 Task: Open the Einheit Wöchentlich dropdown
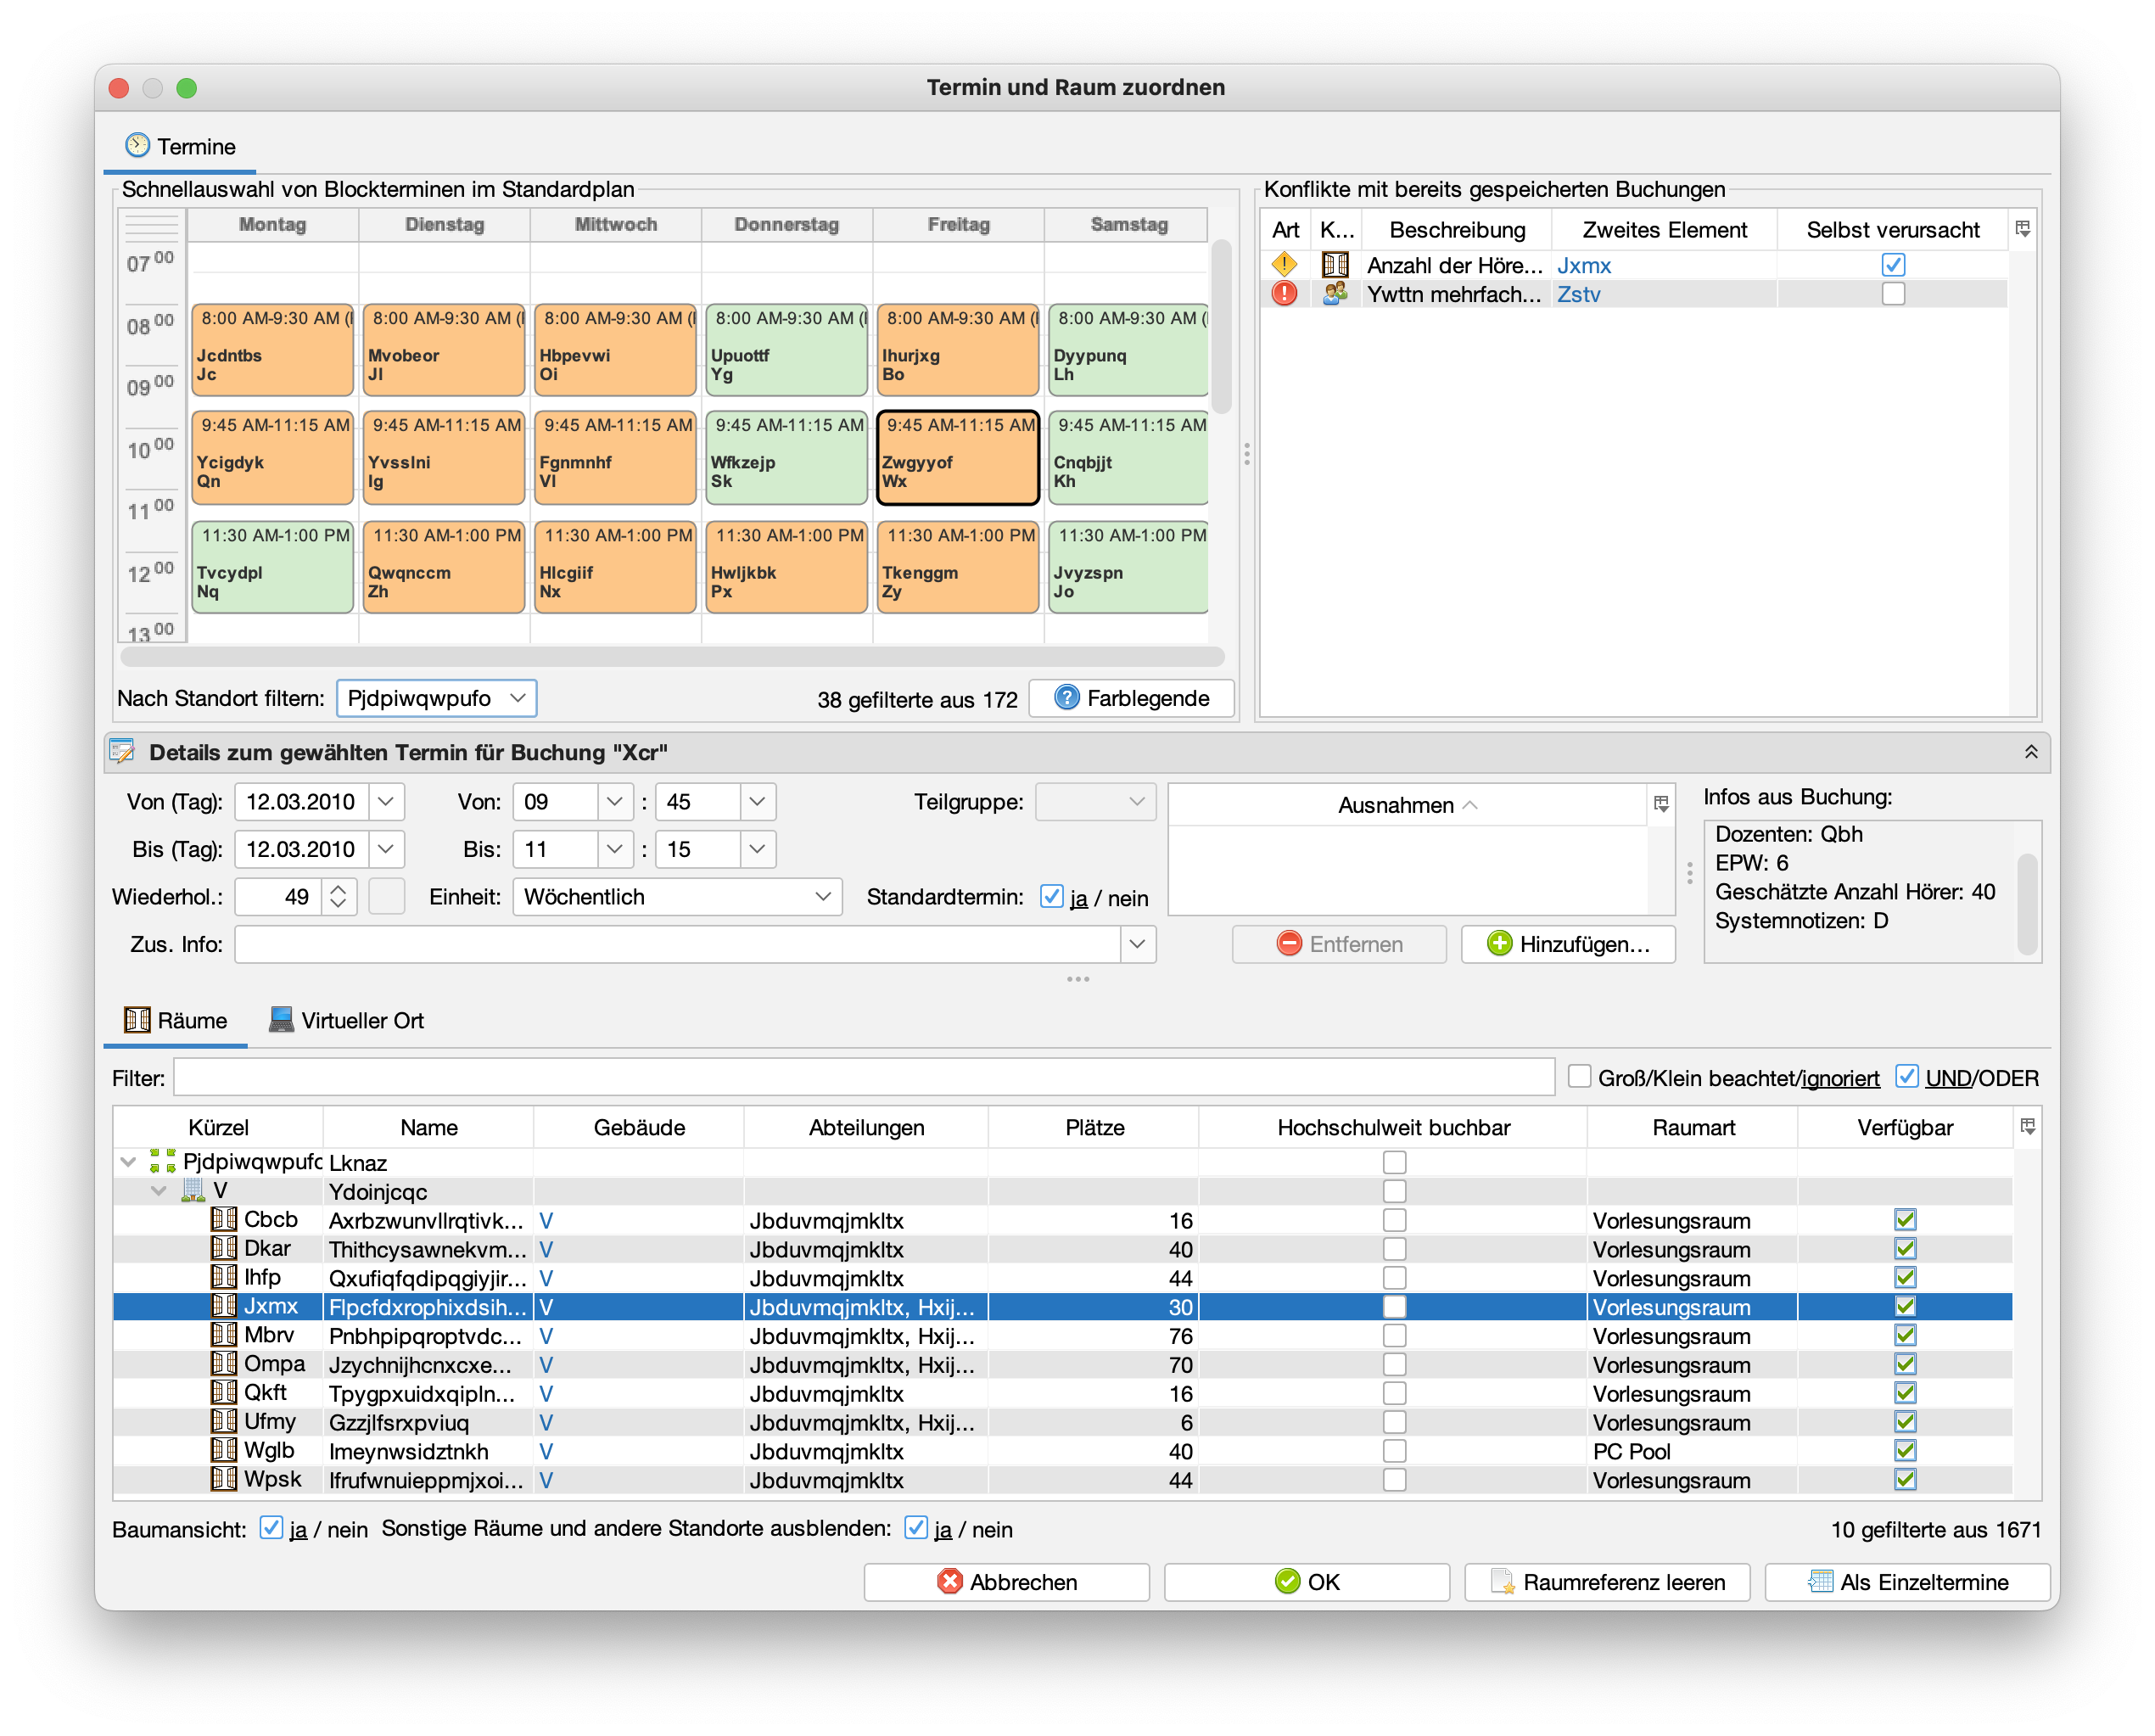[x=677, y=897]
